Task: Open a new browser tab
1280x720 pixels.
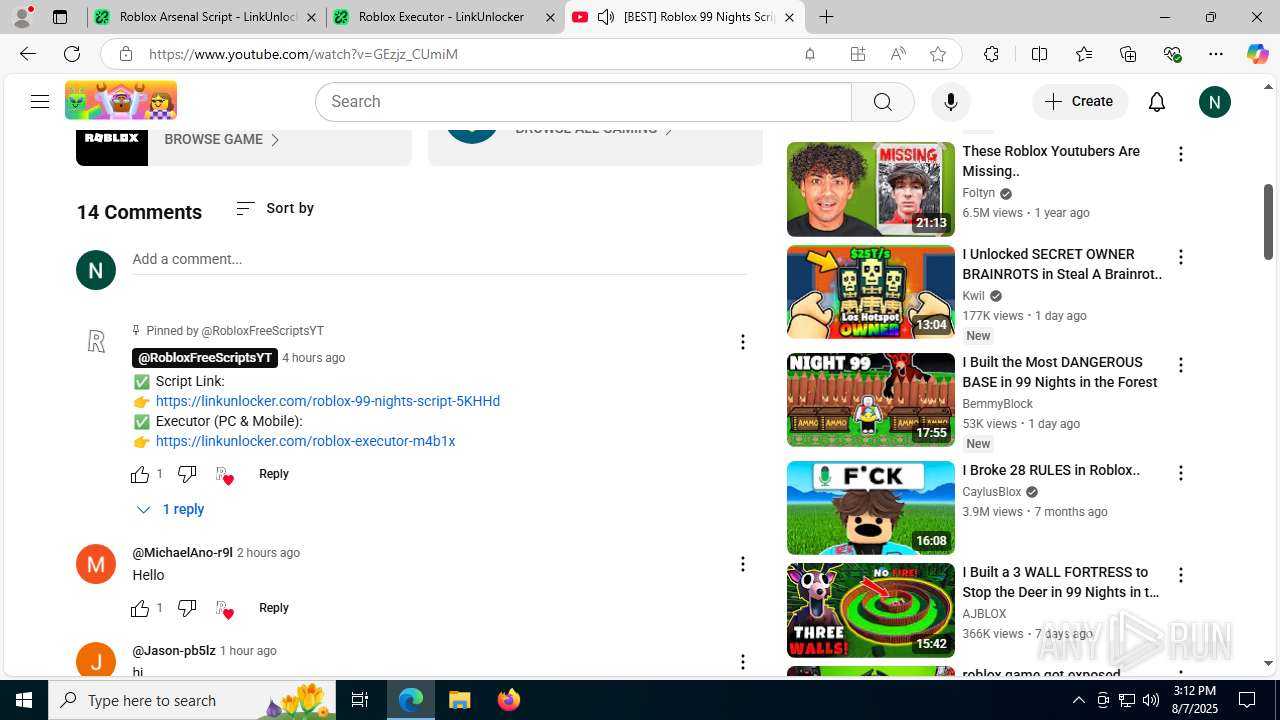Action: click(826, 17)
